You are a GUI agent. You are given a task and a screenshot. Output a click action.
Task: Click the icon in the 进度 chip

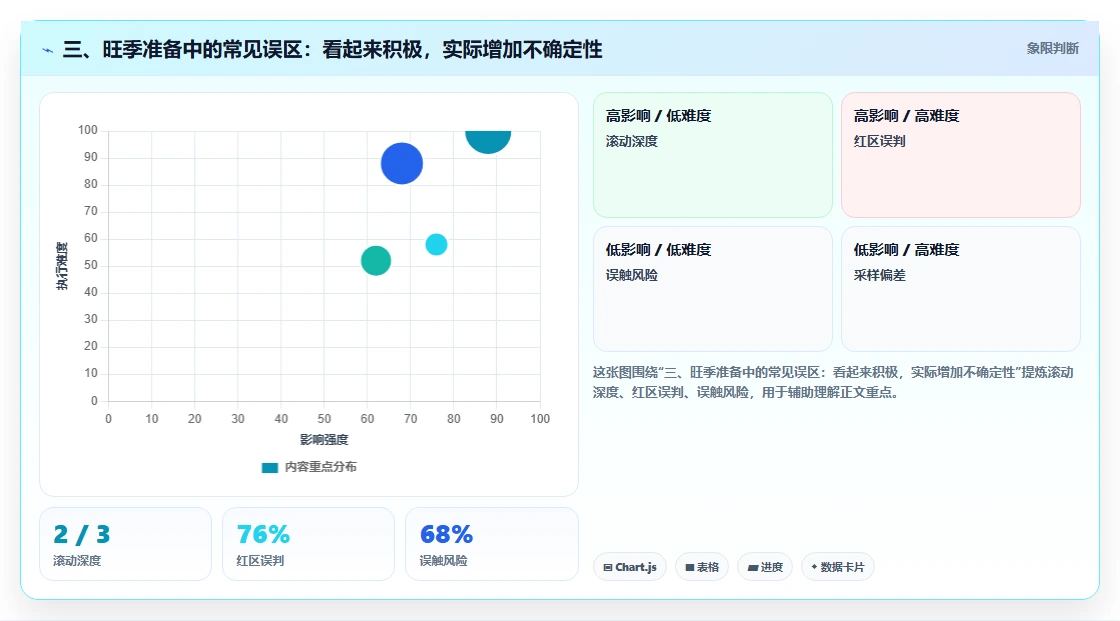pyautogui.click(x=752, y=567)
